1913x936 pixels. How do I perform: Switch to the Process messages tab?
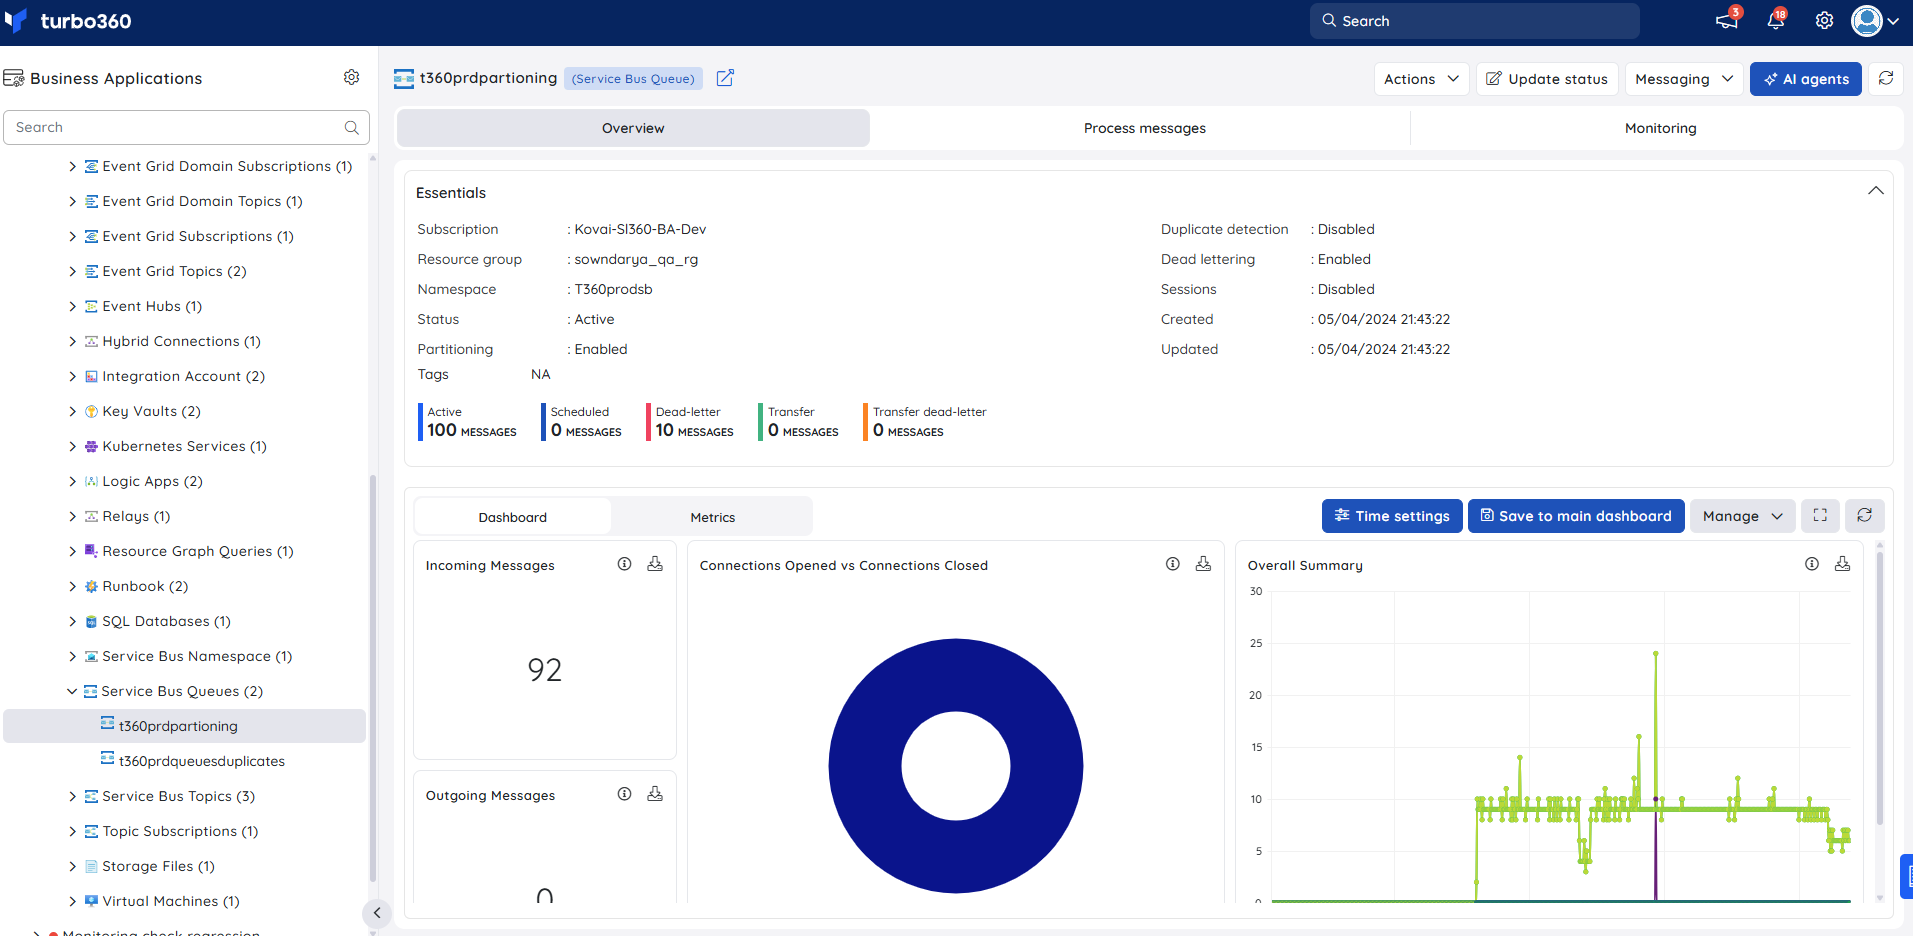[1144, 128]
